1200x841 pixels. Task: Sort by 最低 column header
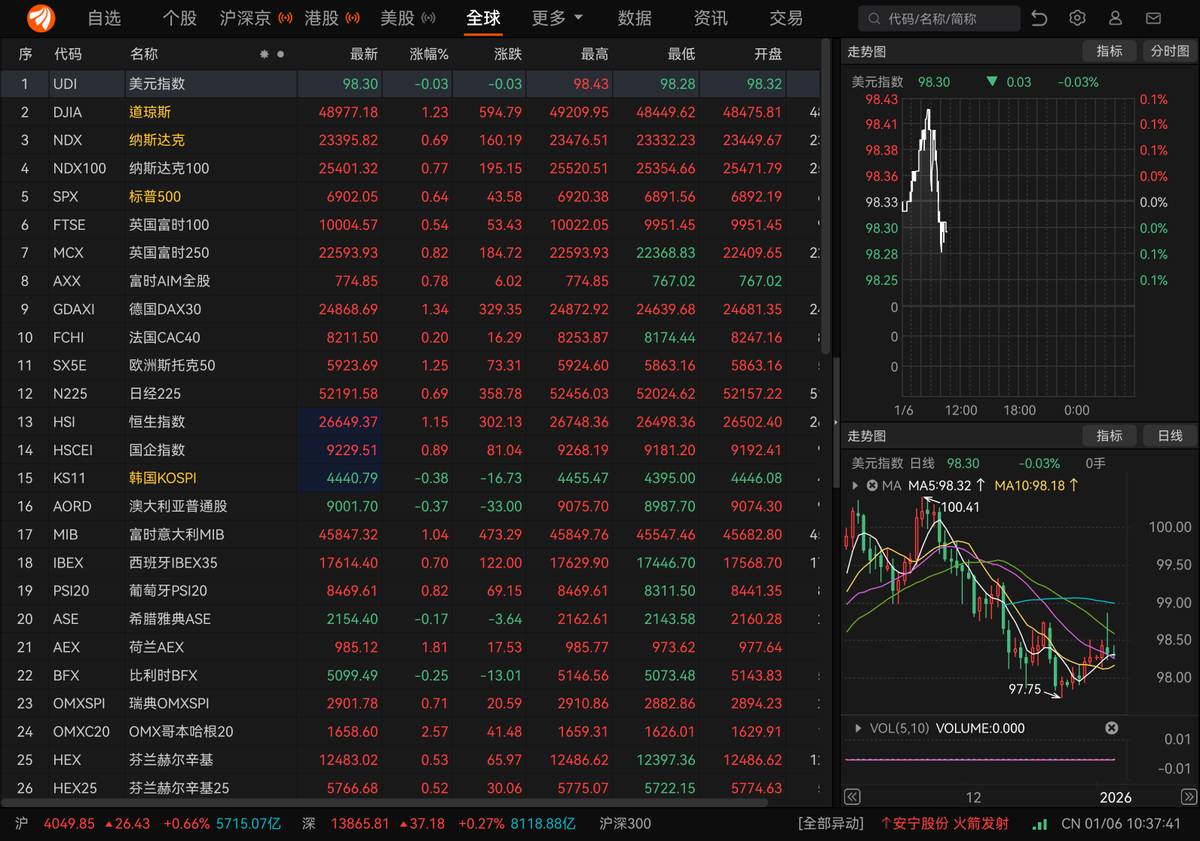coord(680,54)
